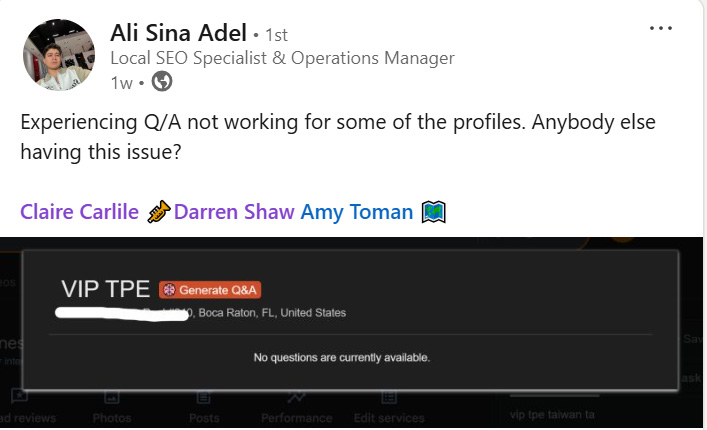Open the Claire Carlile mention link
The height and width of the screenshot is (430, 707).
pos(79,212)
